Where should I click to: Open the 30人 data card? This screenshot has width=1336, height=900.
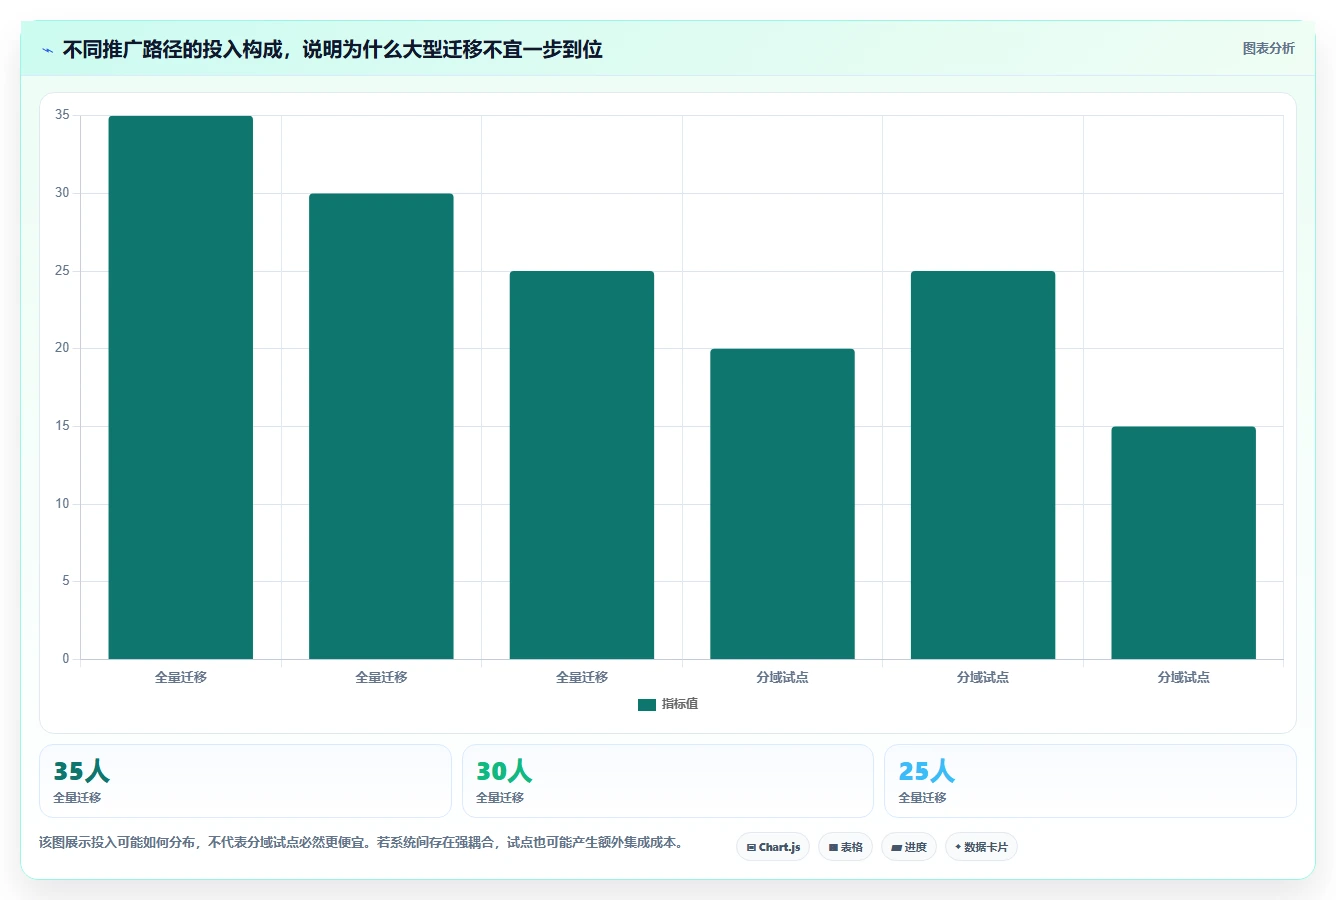pyautogui.click(x=668, y=781)
